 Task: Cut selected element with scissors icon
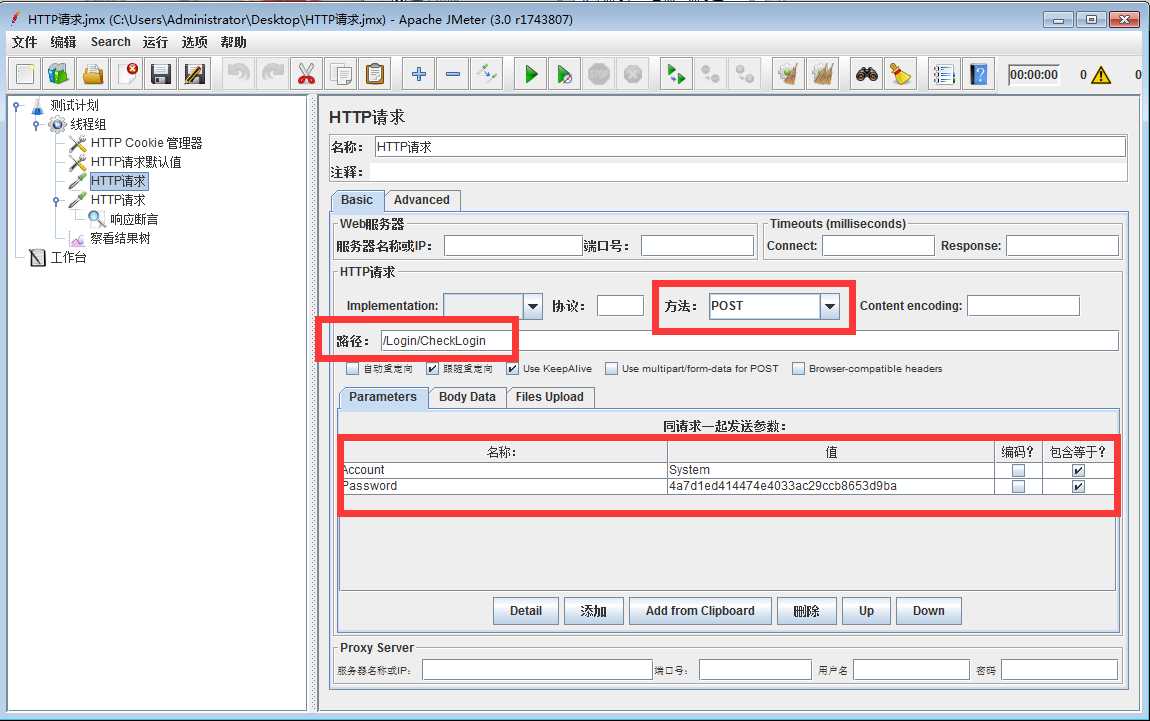[x=307, y=74]
